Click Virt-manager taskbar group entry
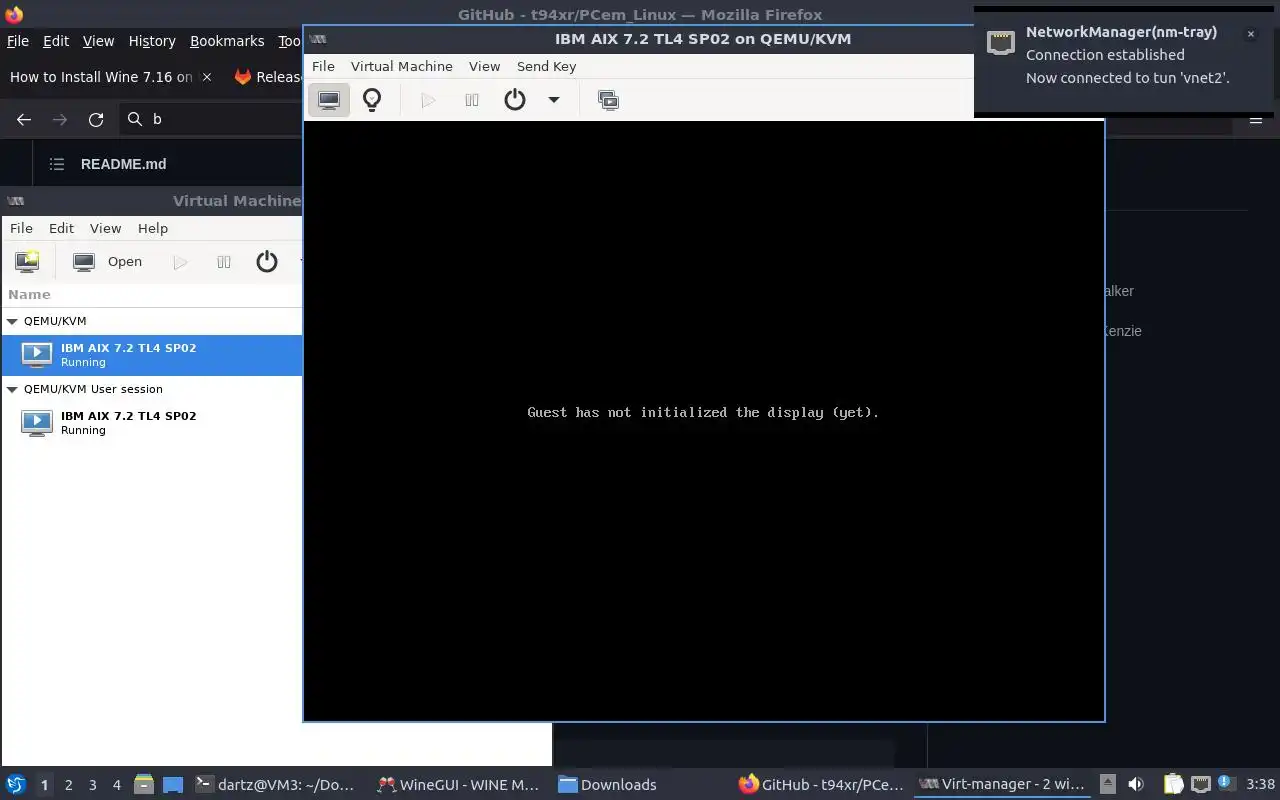Screen dimensions: 1280x800 coord(1002,785)
